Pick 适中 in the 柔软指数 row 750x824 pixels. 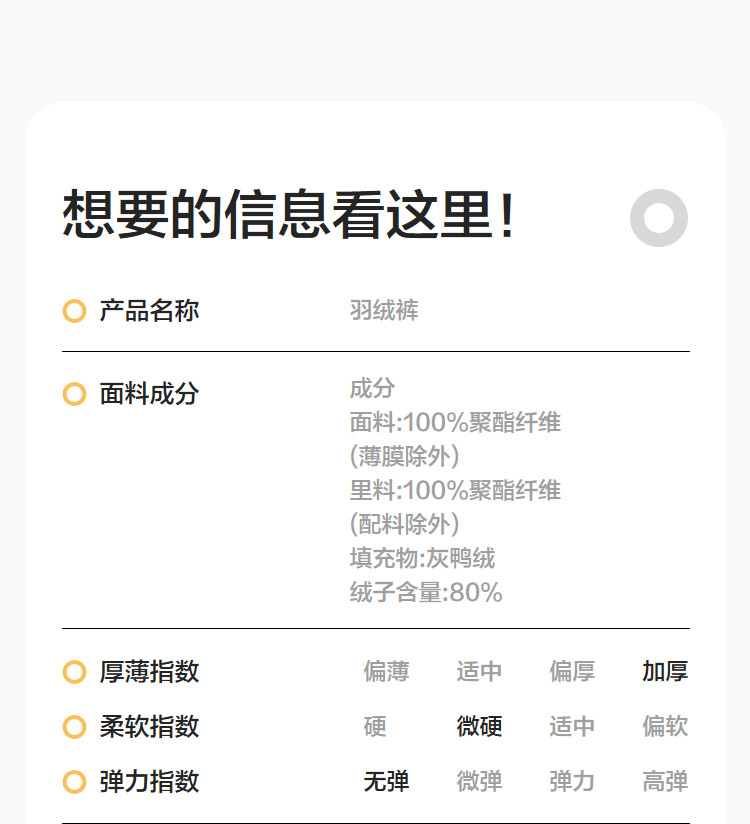[x=572, y=727]
